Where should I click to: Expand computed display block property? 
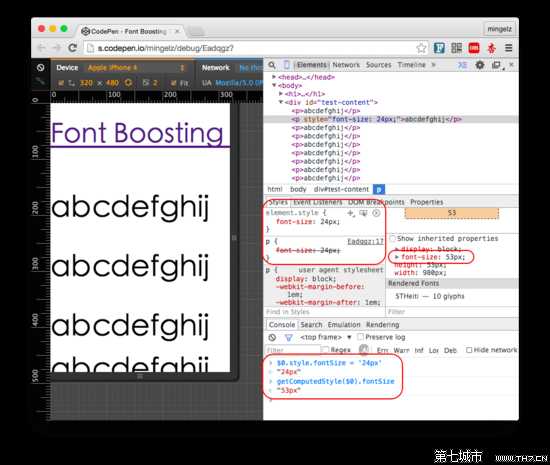point(397,249)
